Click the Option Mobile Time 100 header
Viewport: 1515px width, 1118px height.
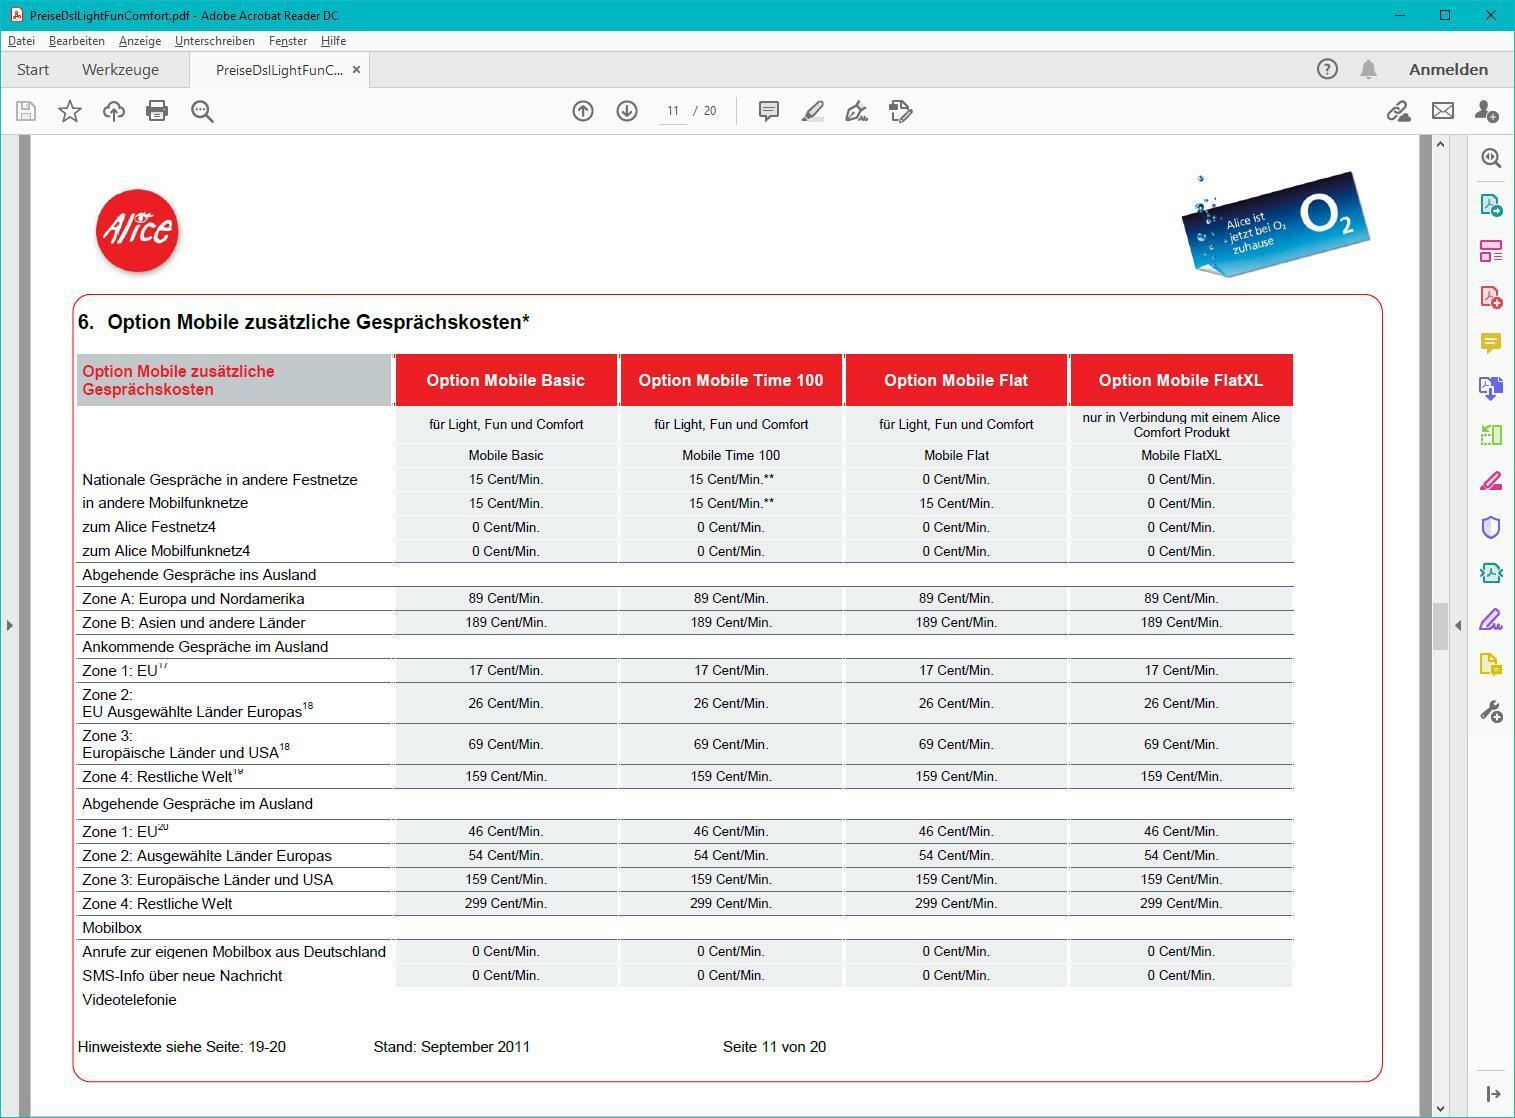tap(731, 380)
